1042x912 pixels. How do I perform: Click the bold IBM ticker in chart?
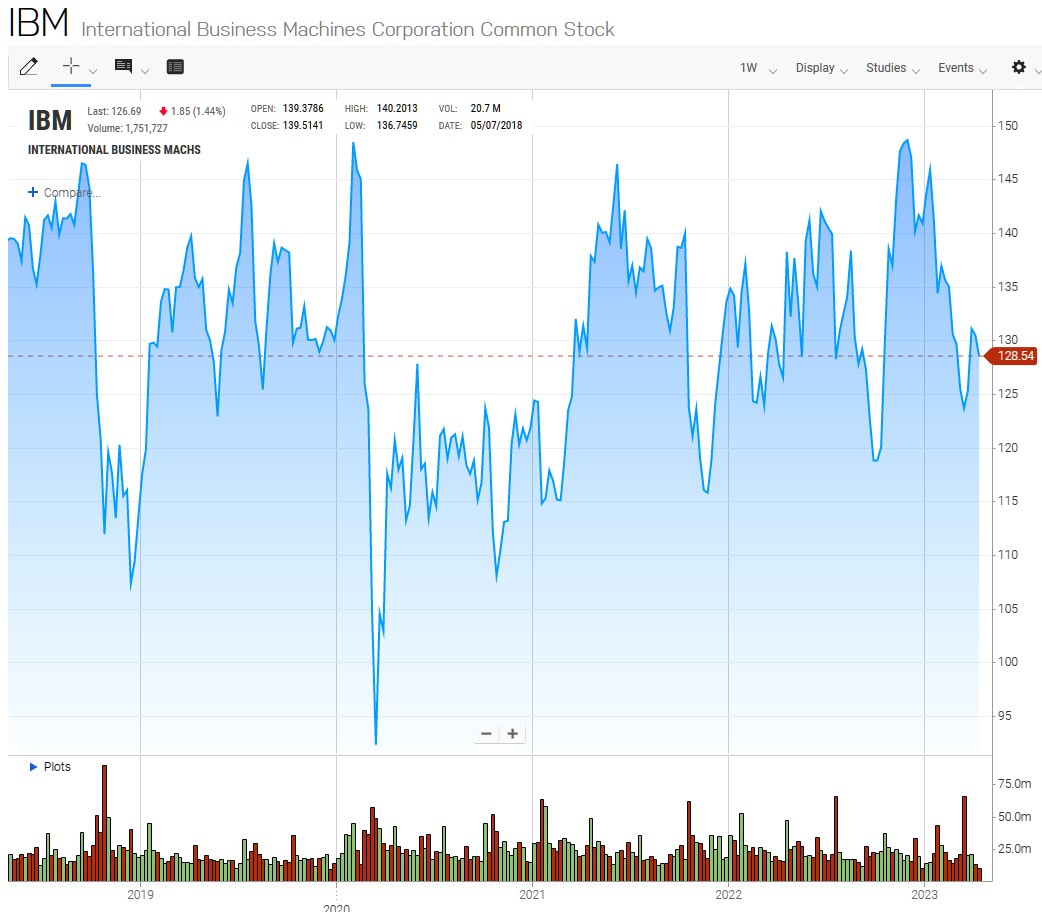[50, 121]
